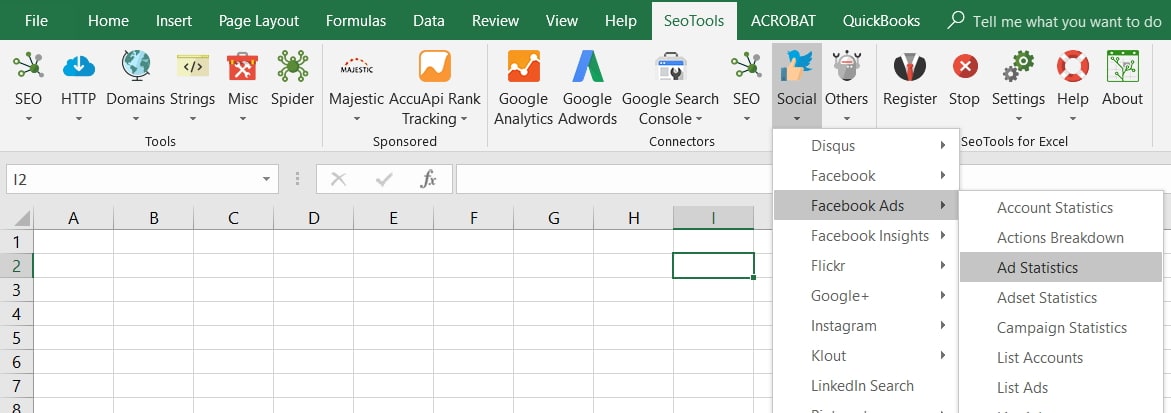The image size is (1171, 413).
Task: Open the Google Analytics connector
Action: (524, 66)
